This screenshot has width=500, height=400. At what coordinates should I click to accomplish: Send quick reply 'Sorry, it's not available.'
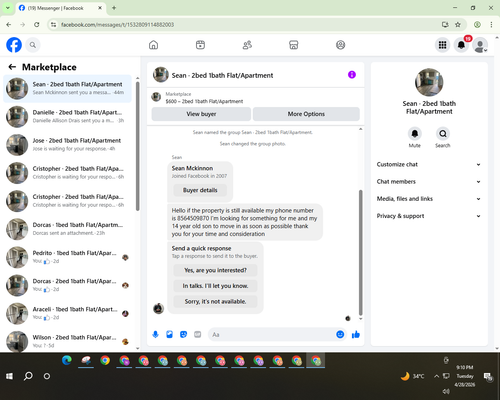[215, 302]
